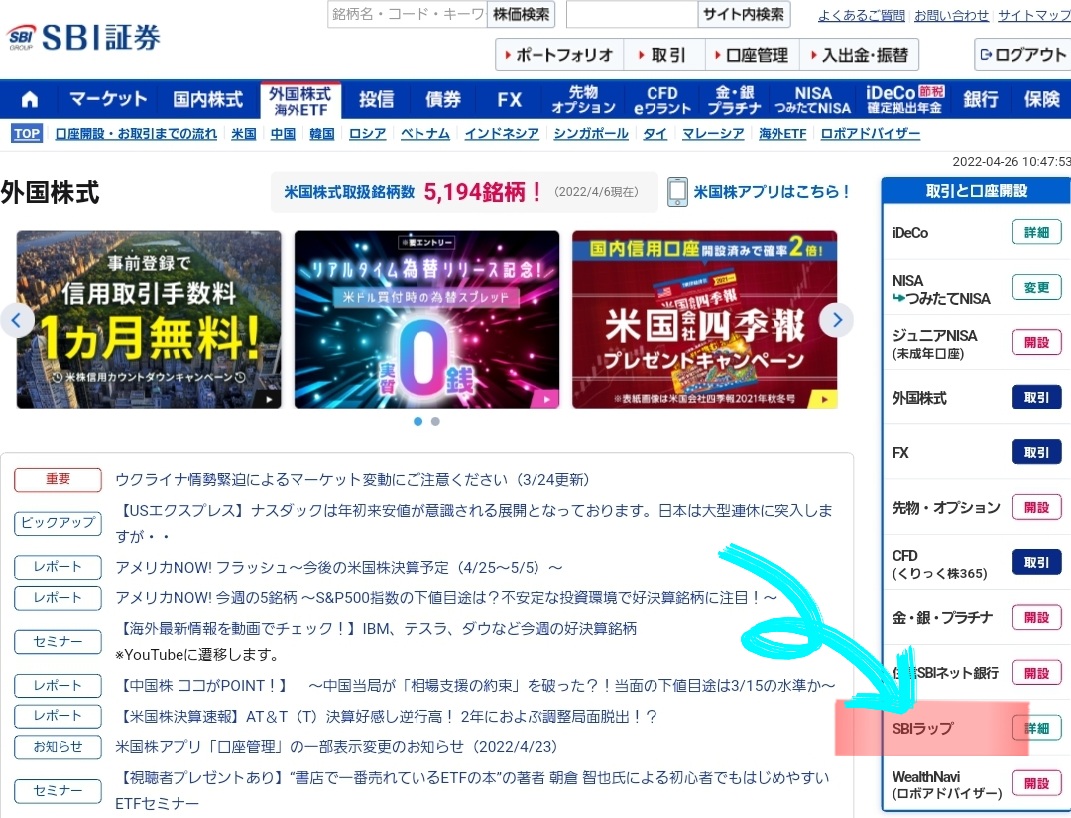Open the マレーシア sub-navigation link
Viewport: 1071px width, 818px height.
coord(713,134)
